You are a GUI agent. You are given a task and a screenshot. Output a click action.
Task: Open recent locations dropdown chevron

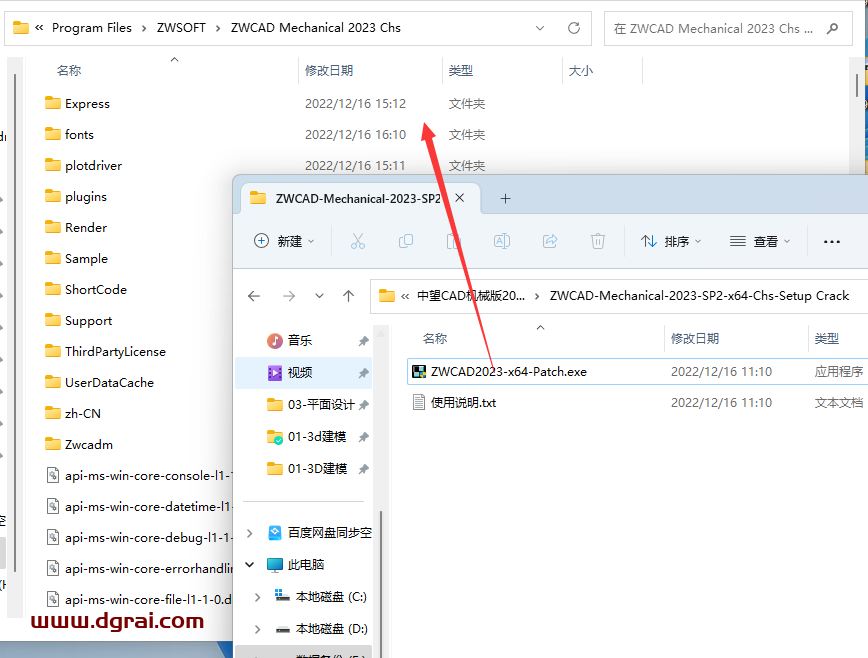coord(319,296)
